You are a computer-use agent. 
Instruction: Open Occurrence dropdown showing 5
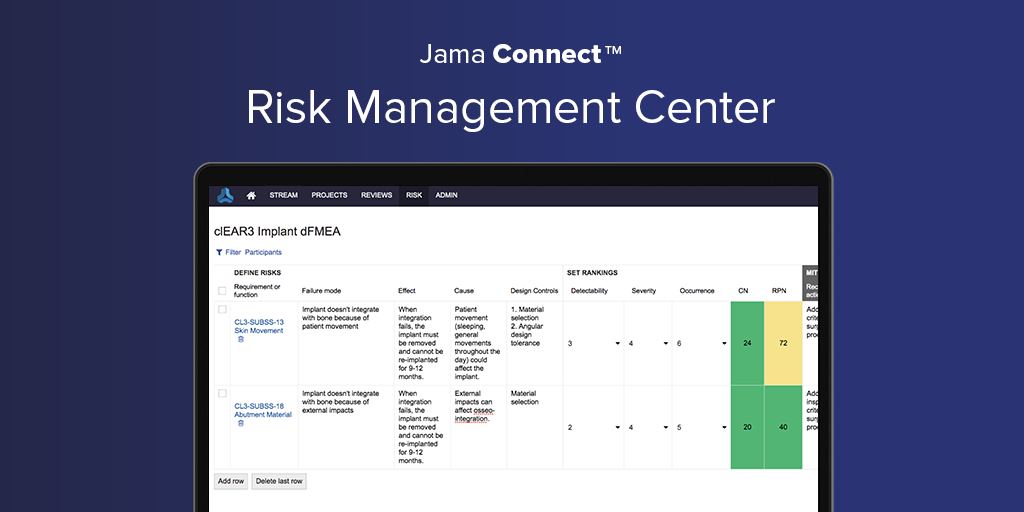tap(701, 427)
